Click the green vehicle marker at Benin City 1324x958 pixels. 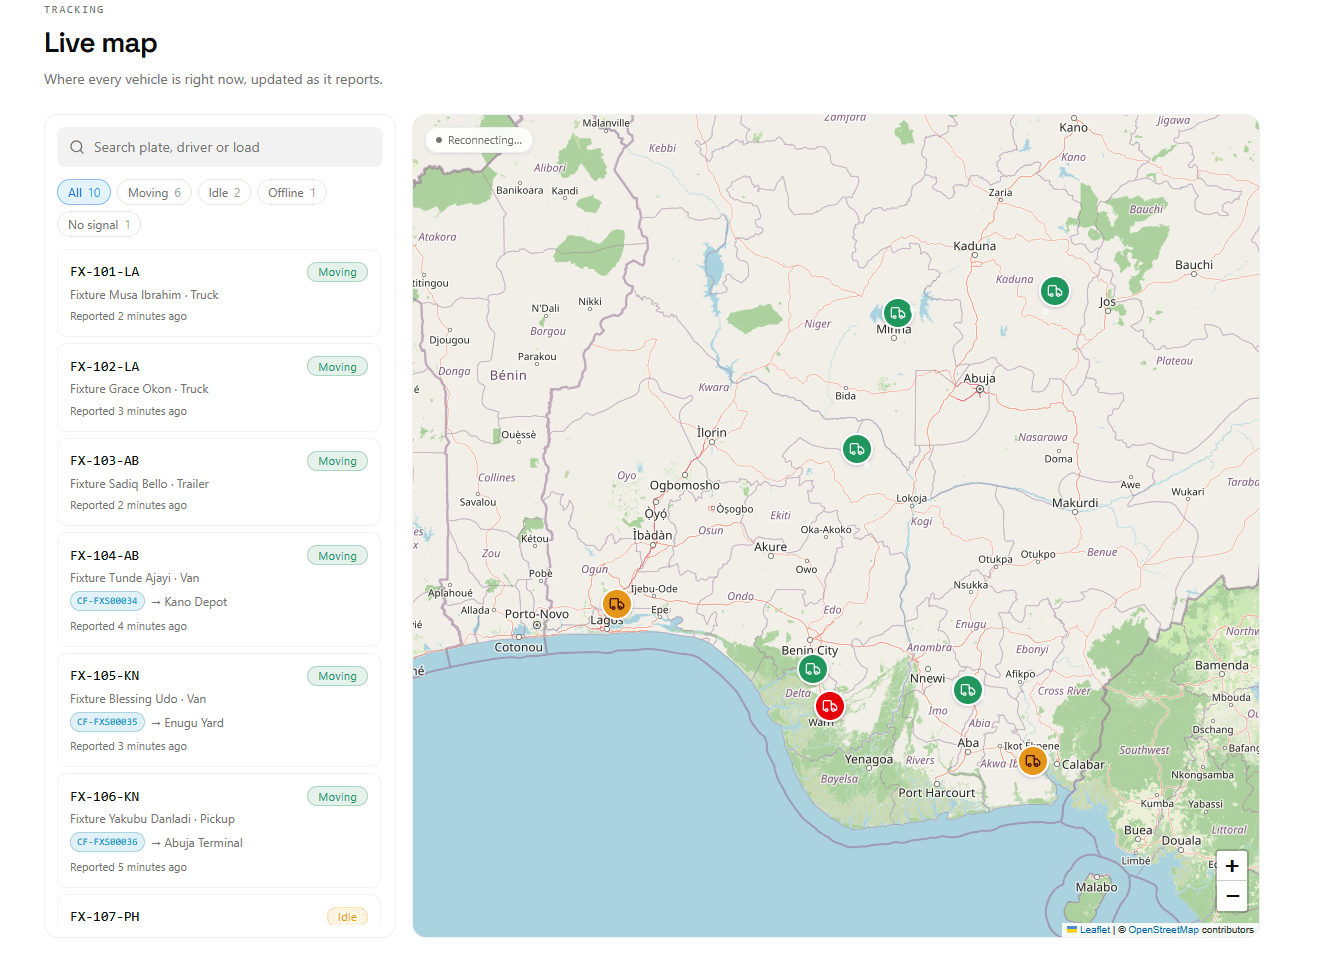pyautogui.click(x=812, y=669)
